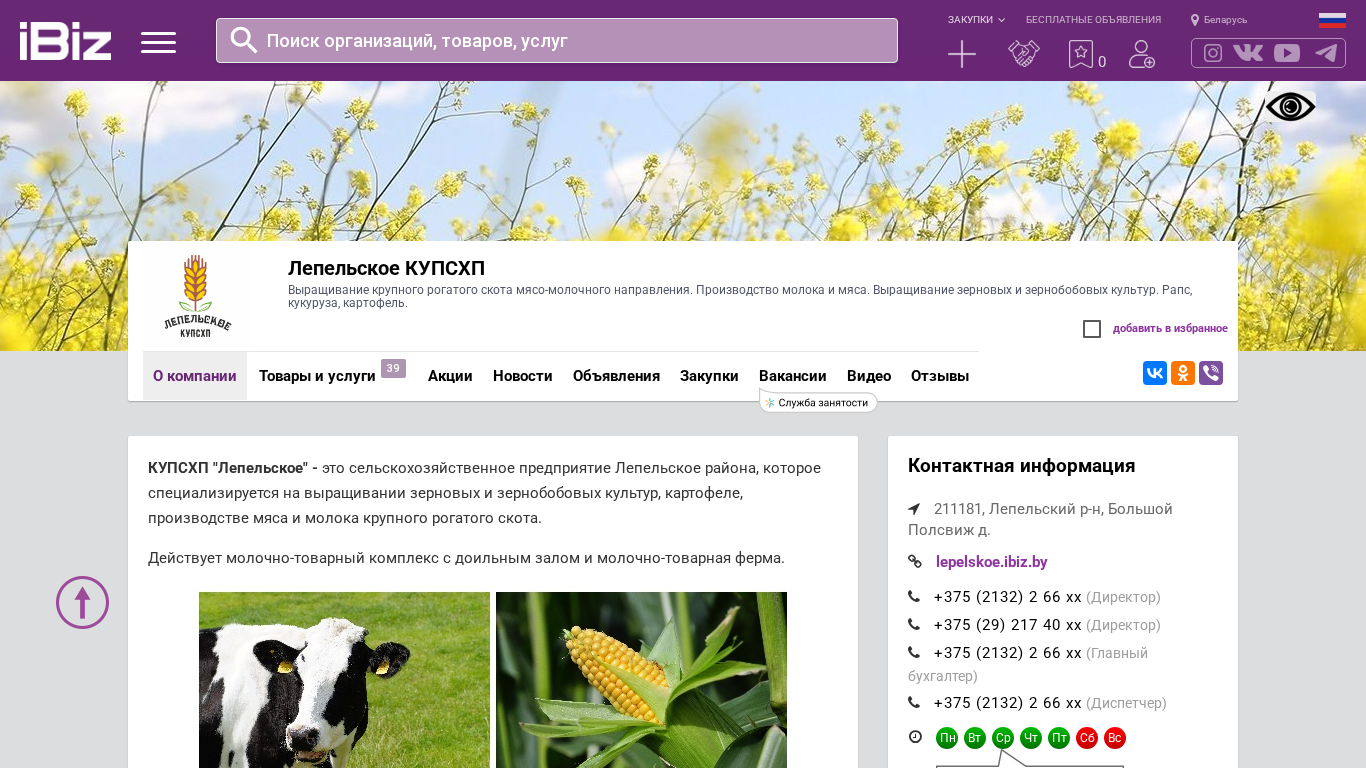Click the +375 (29) 217 40 xx number
The width and height of the screenshot is (1366, 768).
(x=1008, y=625)
